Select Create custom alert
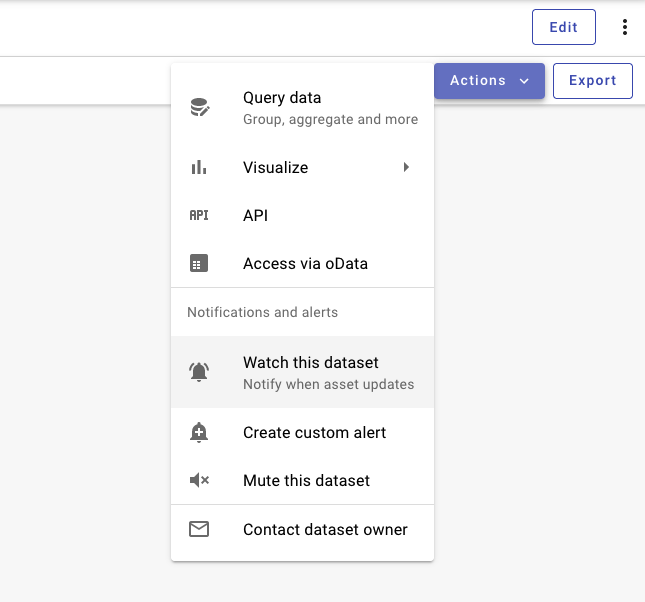The width and height of the screenshot is (645, 602). coord(302,432)
